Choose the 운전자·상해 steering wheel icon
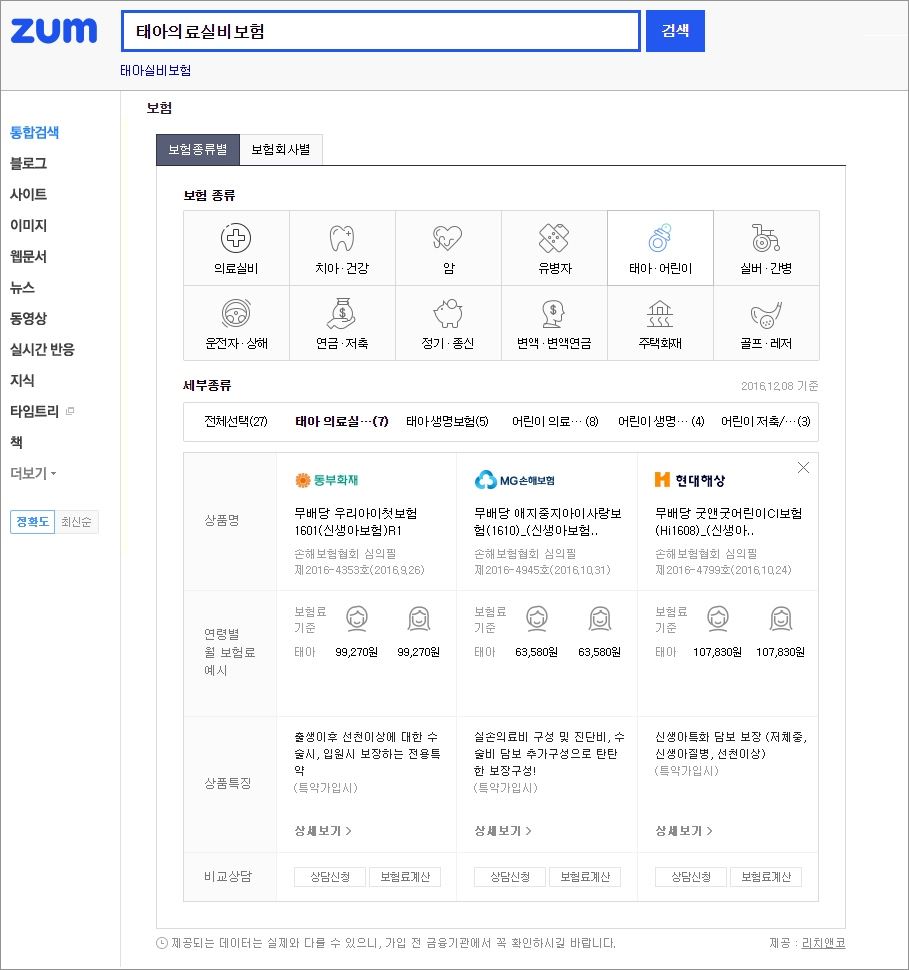909x970 pixels. (x=236, y=315)
